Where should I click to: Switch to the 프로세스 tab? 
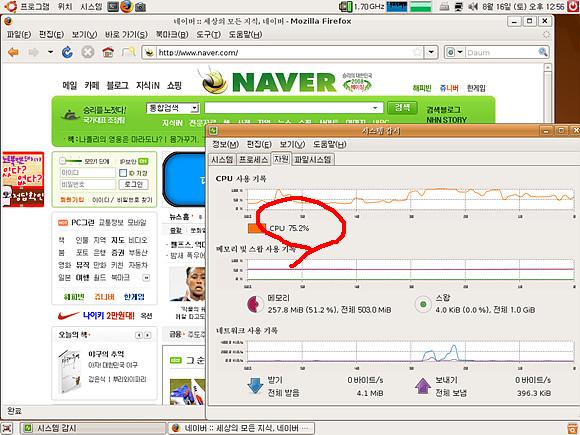[x=253, y=159]
